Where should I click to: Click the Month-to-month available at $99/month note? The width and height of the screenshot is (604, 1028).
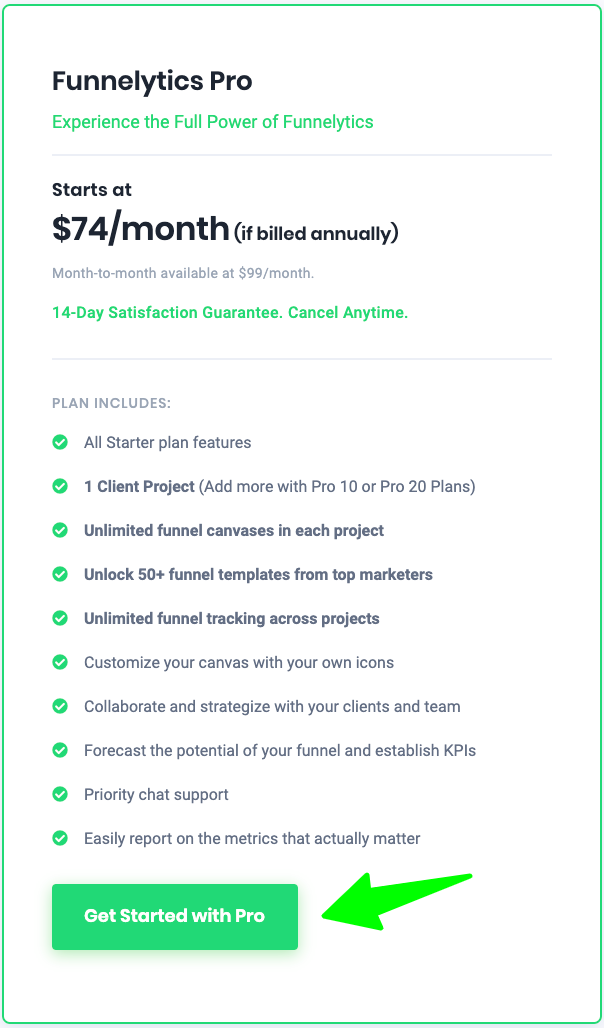[x=181, y=273]
